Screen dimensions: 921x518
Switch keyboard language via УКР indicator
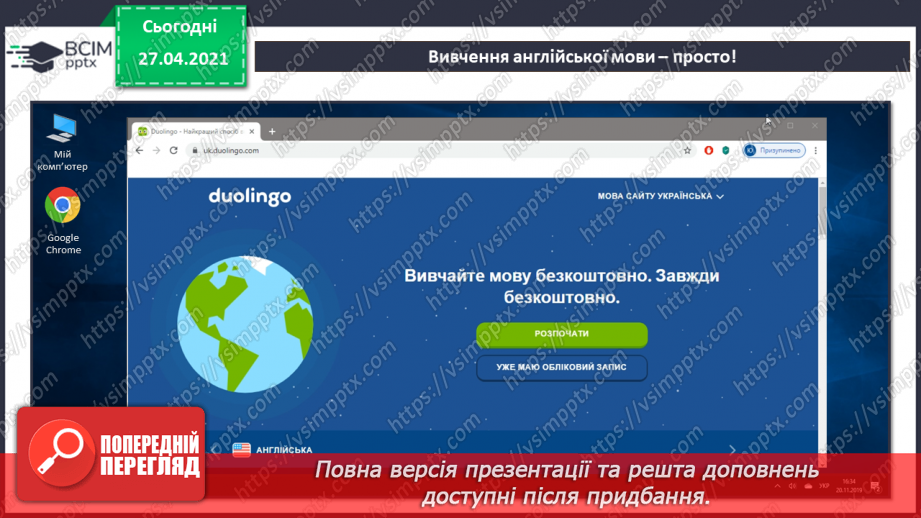point(824,486)
